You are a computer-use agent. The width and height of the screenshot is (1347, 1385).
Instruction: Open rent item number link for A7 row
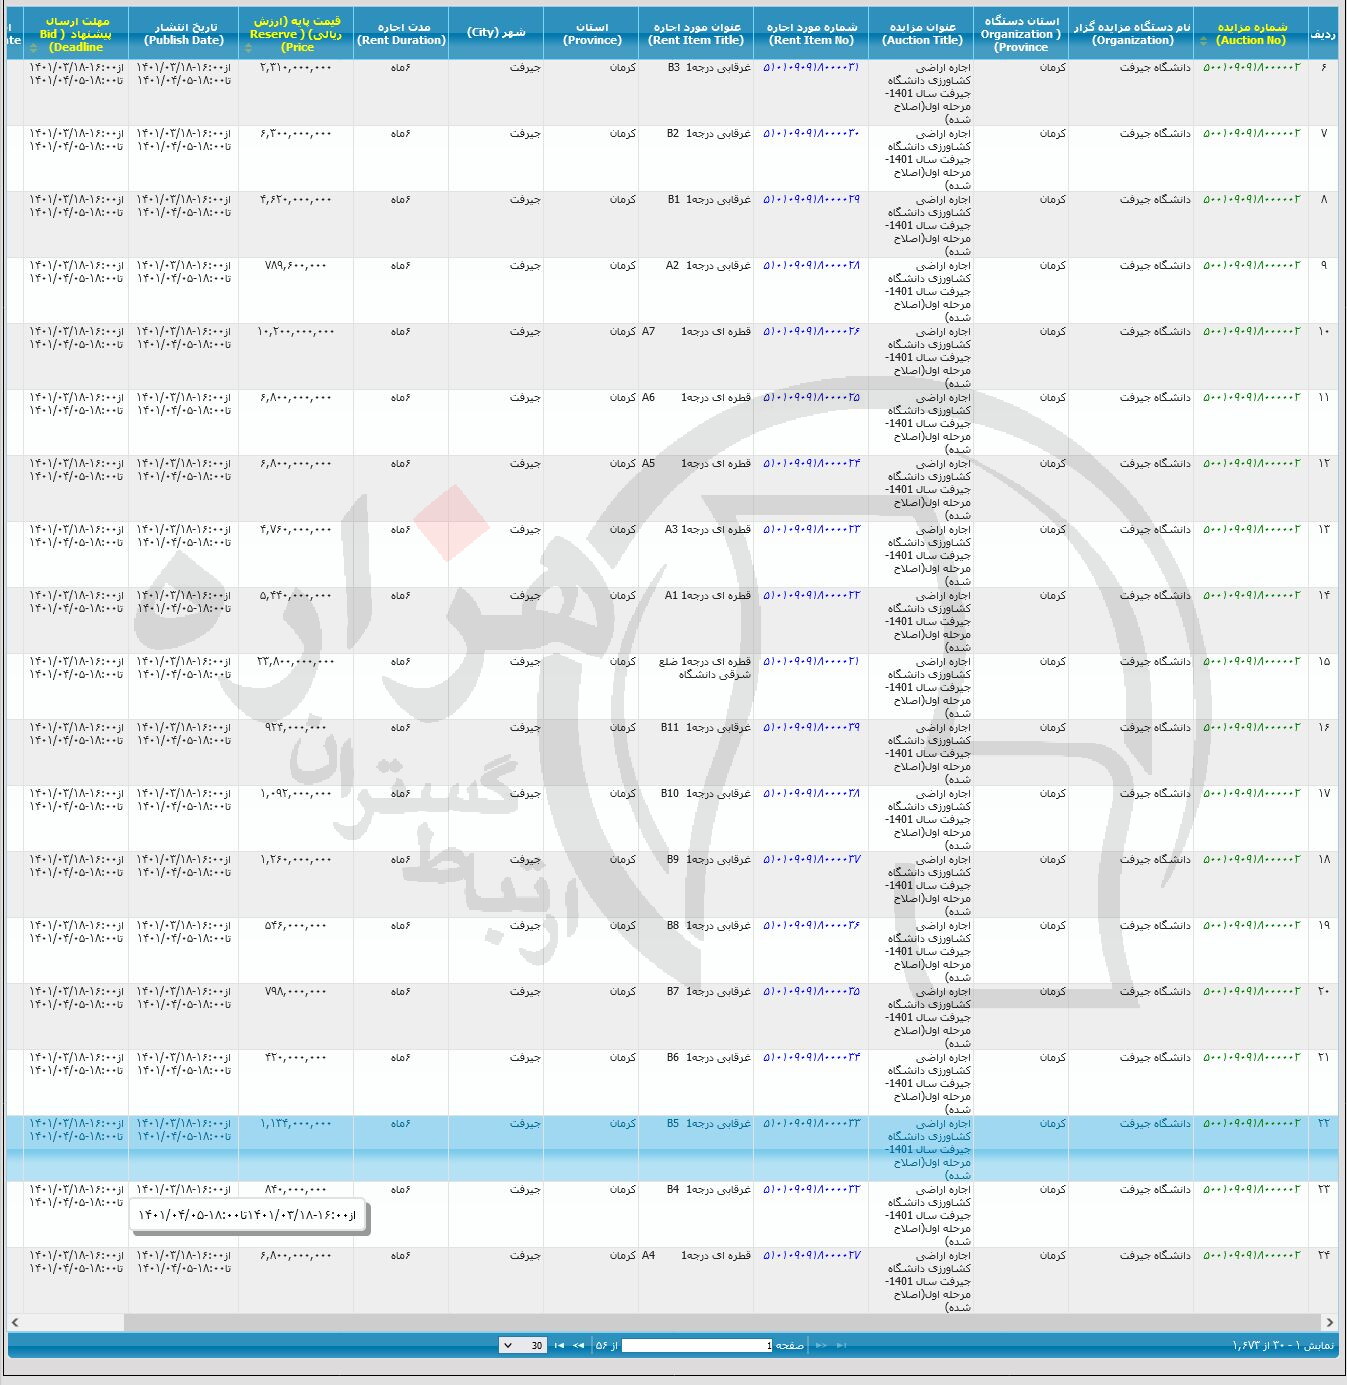pos(811,331)
